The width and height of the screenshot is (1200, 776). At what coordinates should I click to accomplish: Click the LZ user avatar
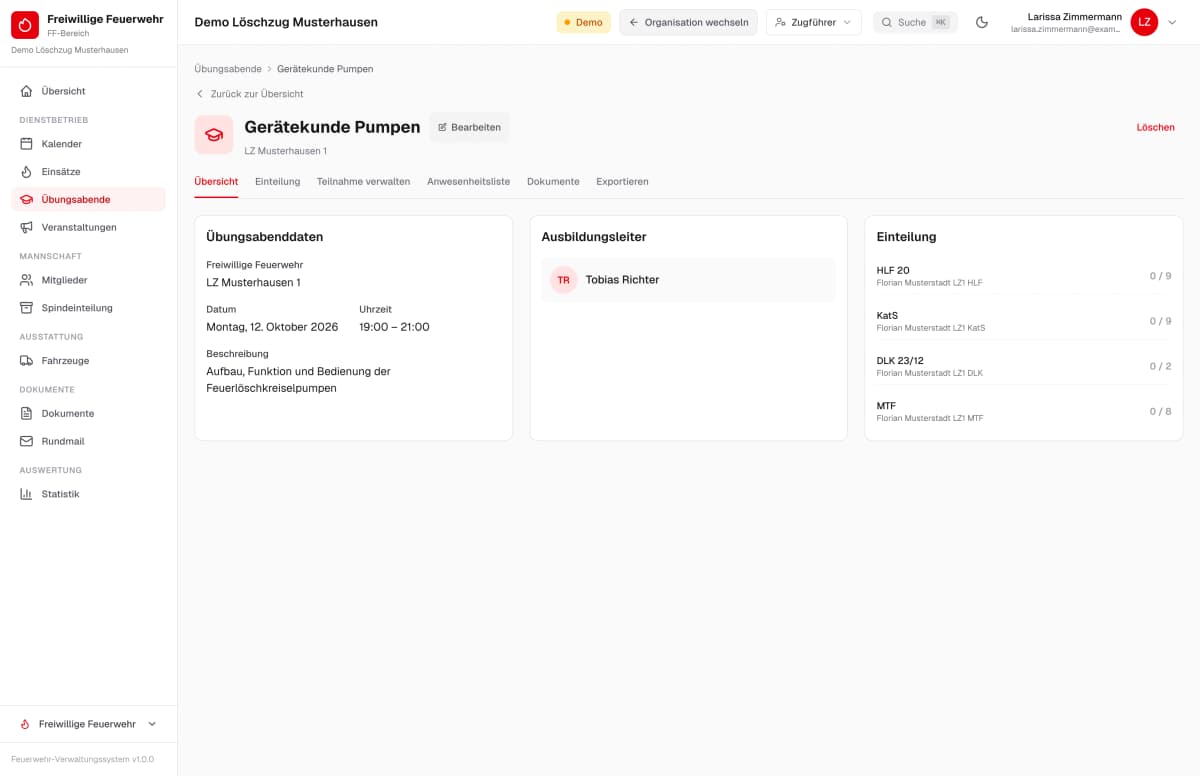pos(1144,22)
